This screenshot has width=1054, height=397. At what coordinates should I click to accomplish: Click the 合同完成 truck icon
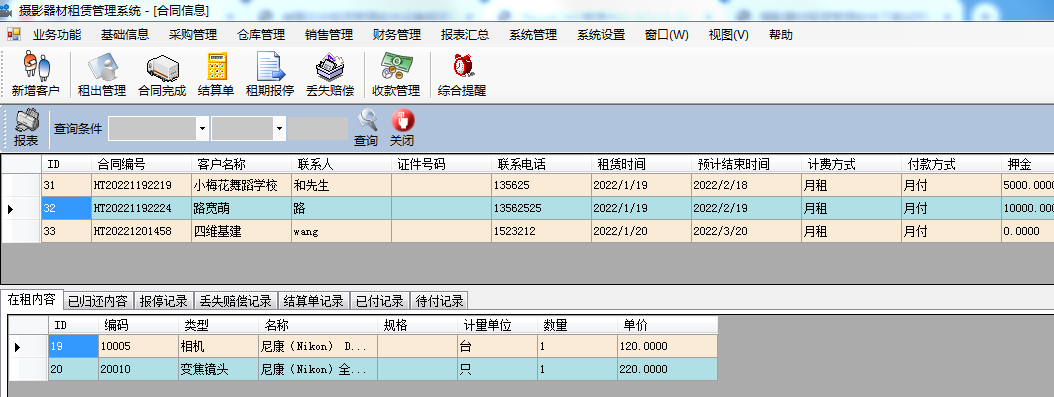coord(162,75)
